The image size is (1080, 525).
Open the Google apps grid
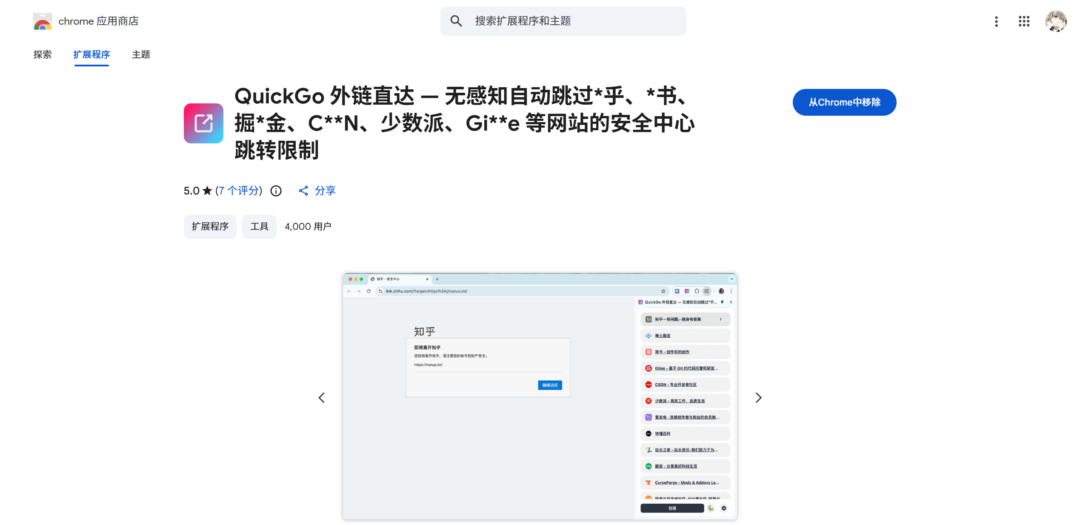[x=1024, y=21]
